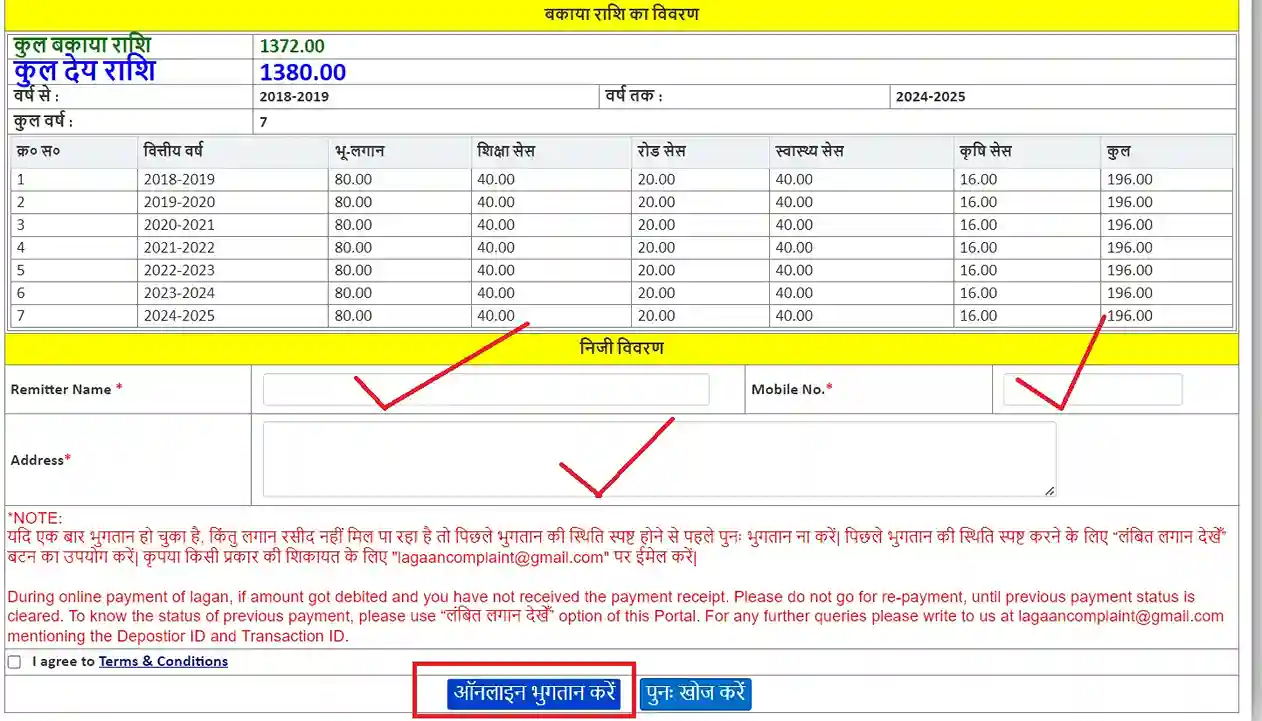The width and height of the screenshot is (1262, 721).
Task: Click the बकाया राशि का विवरण heading
Action: point(621,14)
